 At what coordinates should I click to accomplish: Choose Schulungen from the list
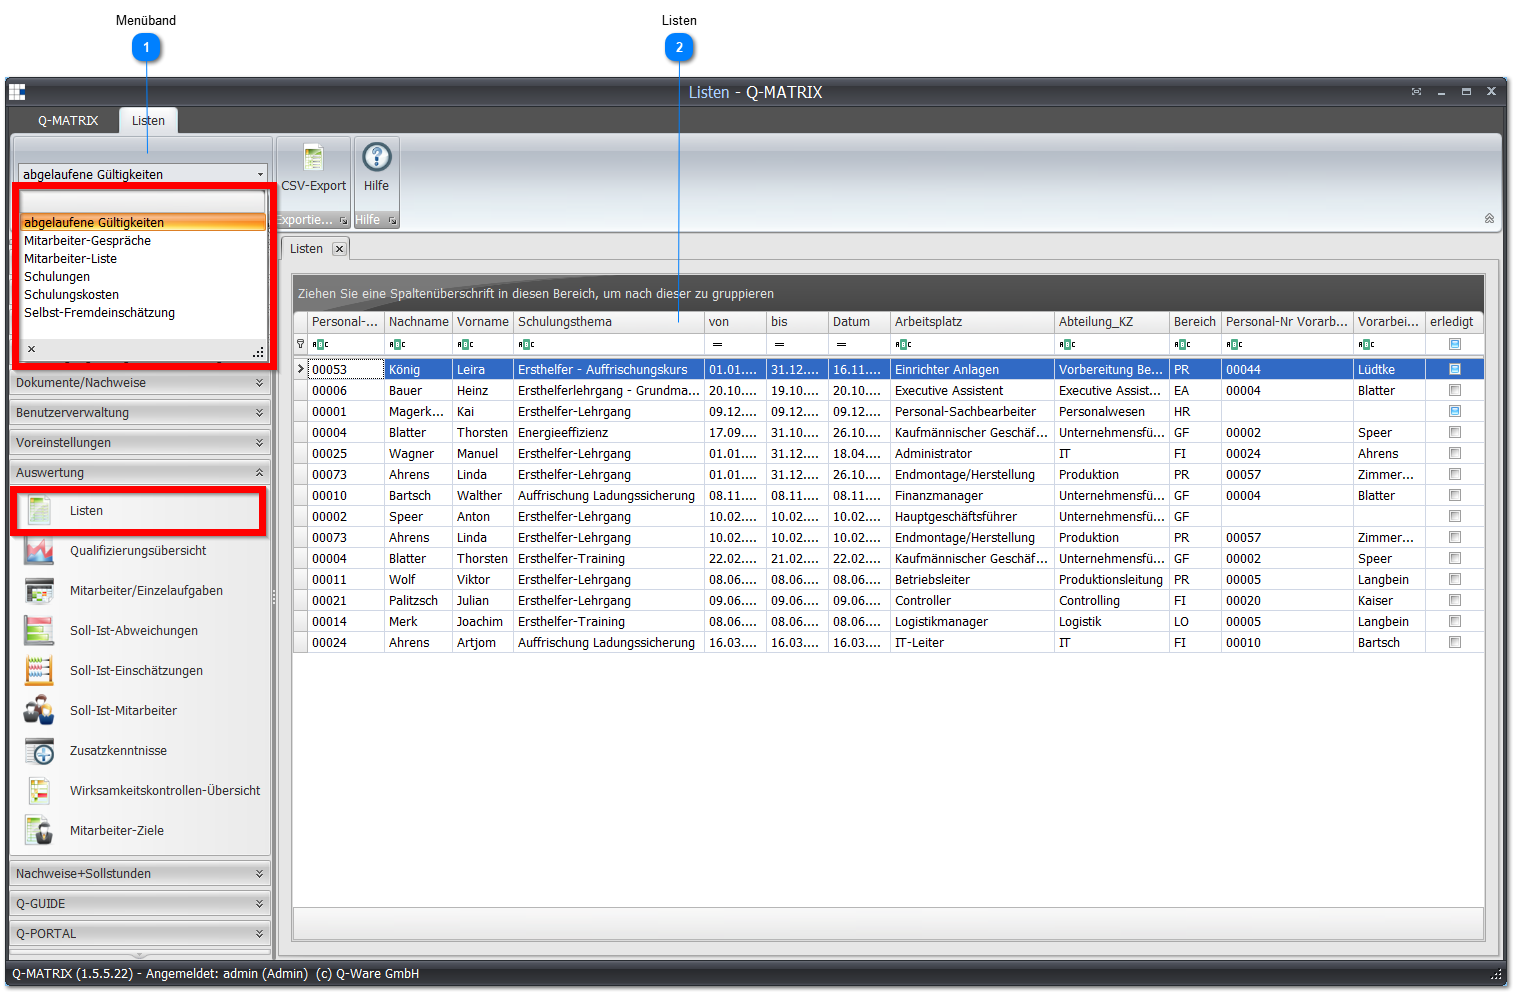click(143, 277)
